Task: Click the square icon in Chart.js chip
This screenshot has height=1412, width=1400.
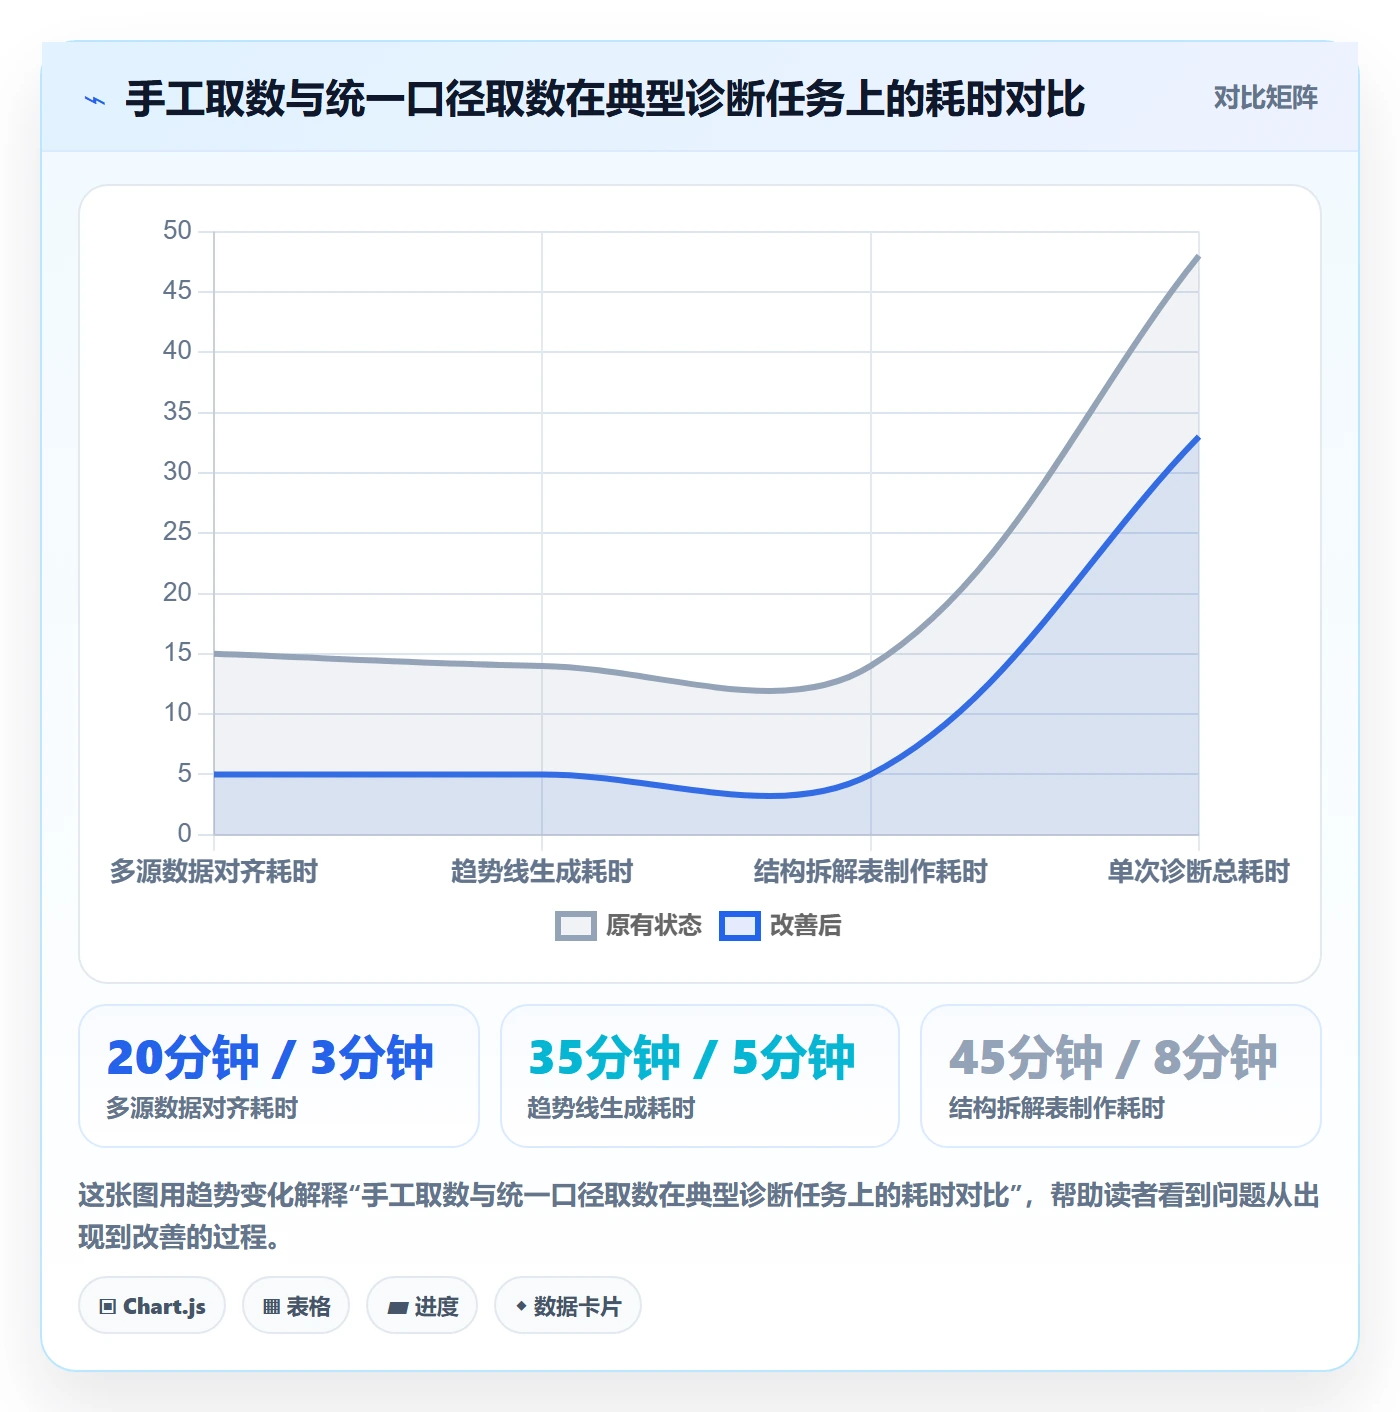Action: tap(108, 1307)
